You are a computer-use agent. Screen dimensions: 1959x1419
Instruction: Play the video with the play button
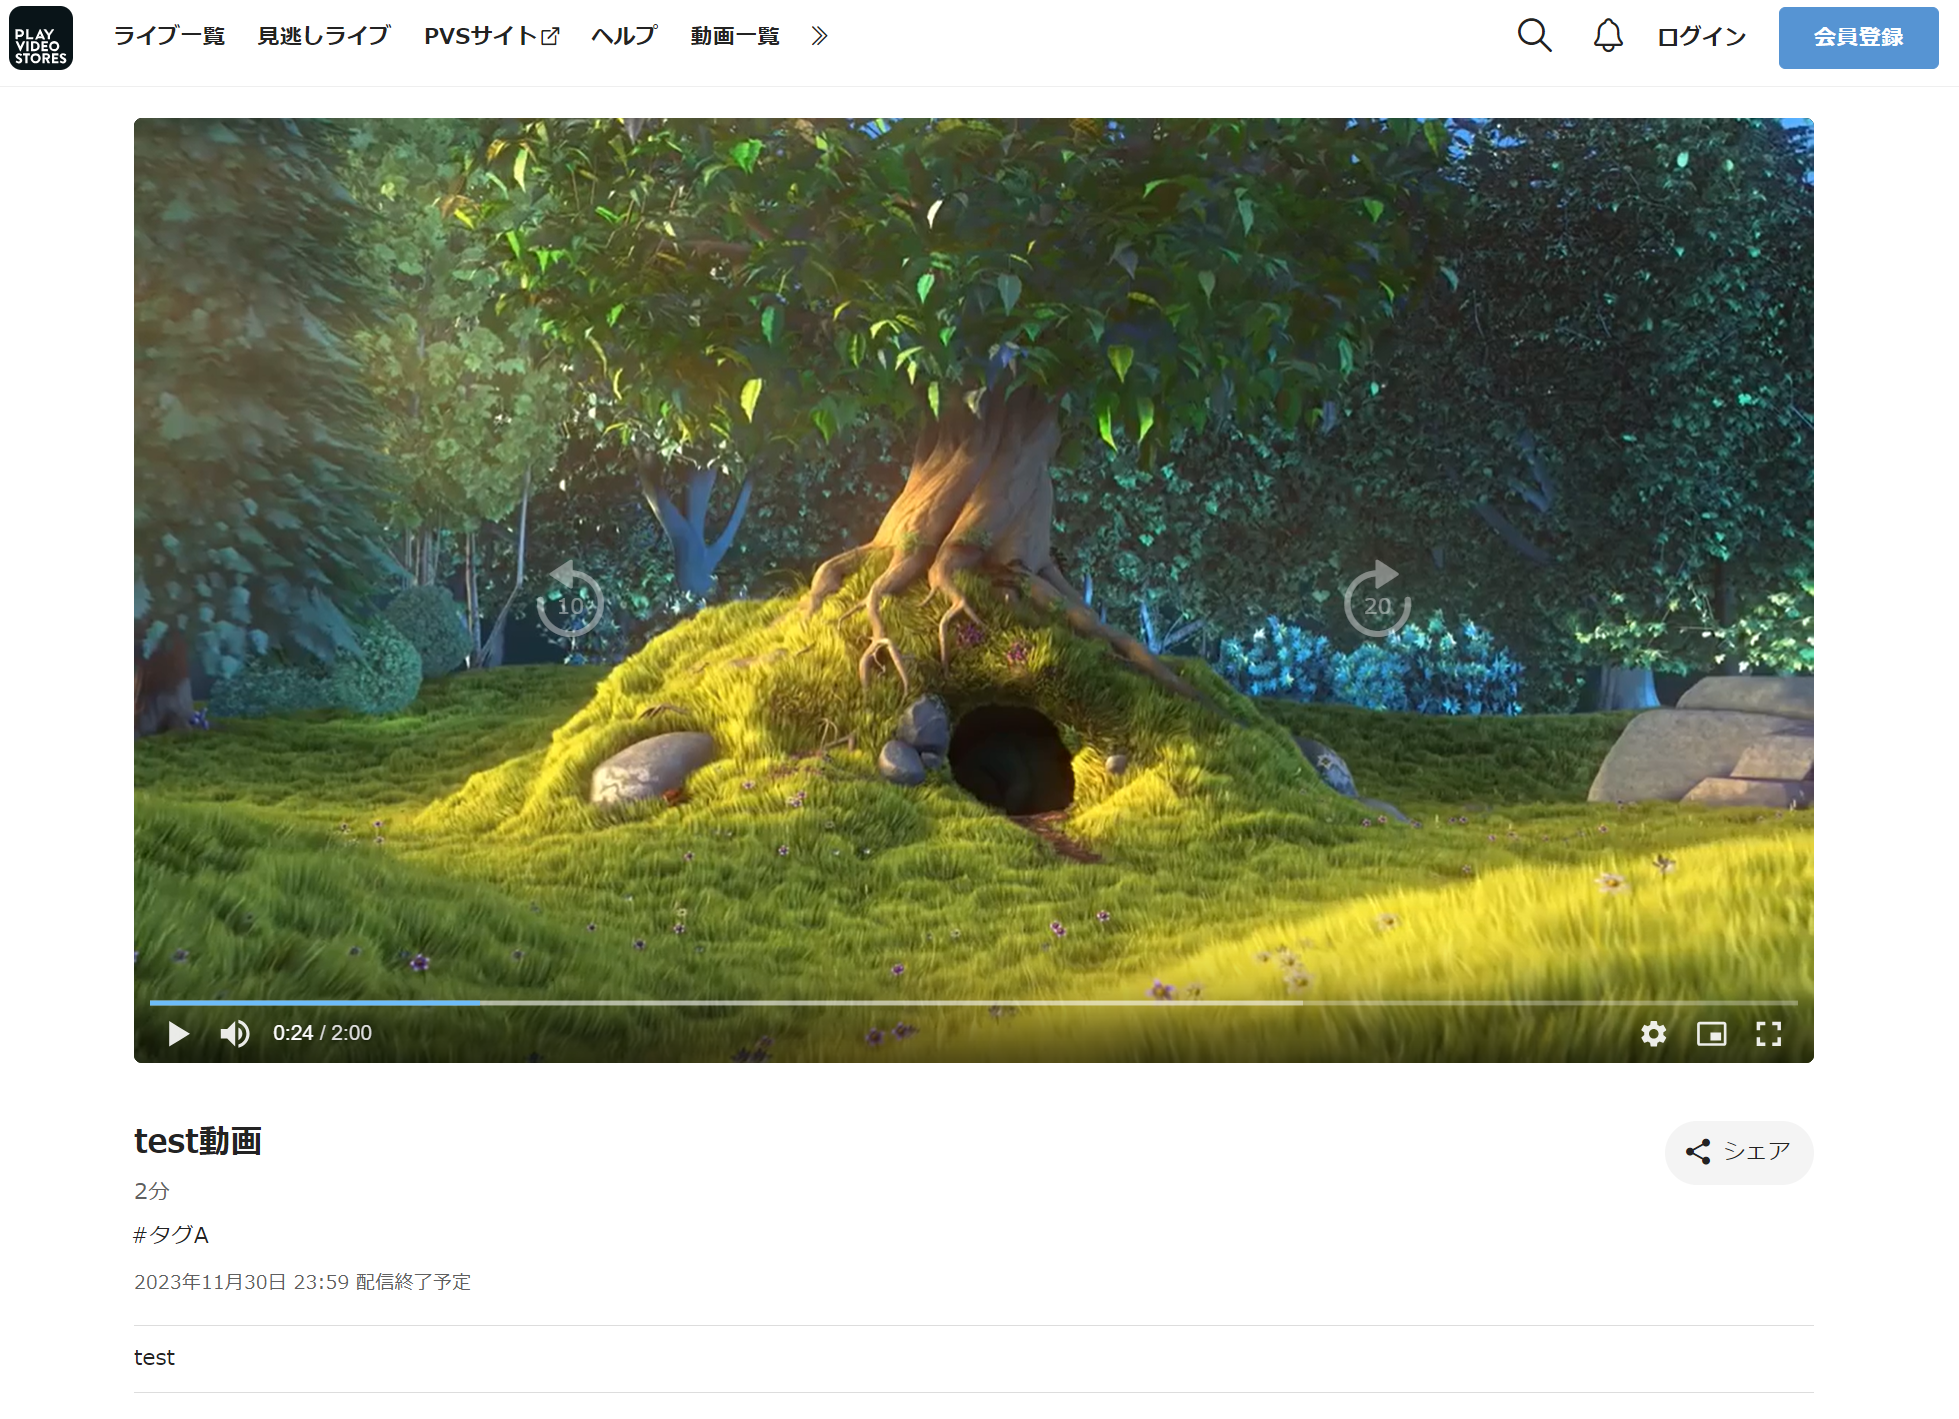[x=179, y=1033]
